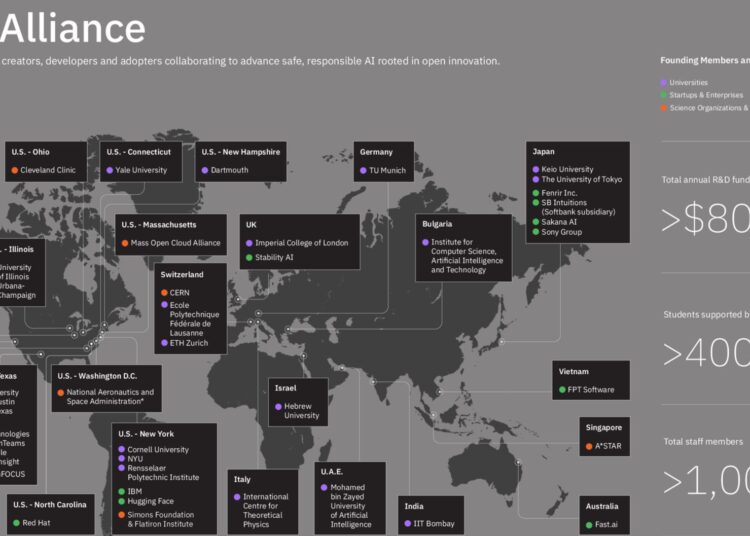Select the "Total annual R&D" funding label
The width and height of the screenshot is (750, 536).
pyautogui.click(x=706, y=180)
